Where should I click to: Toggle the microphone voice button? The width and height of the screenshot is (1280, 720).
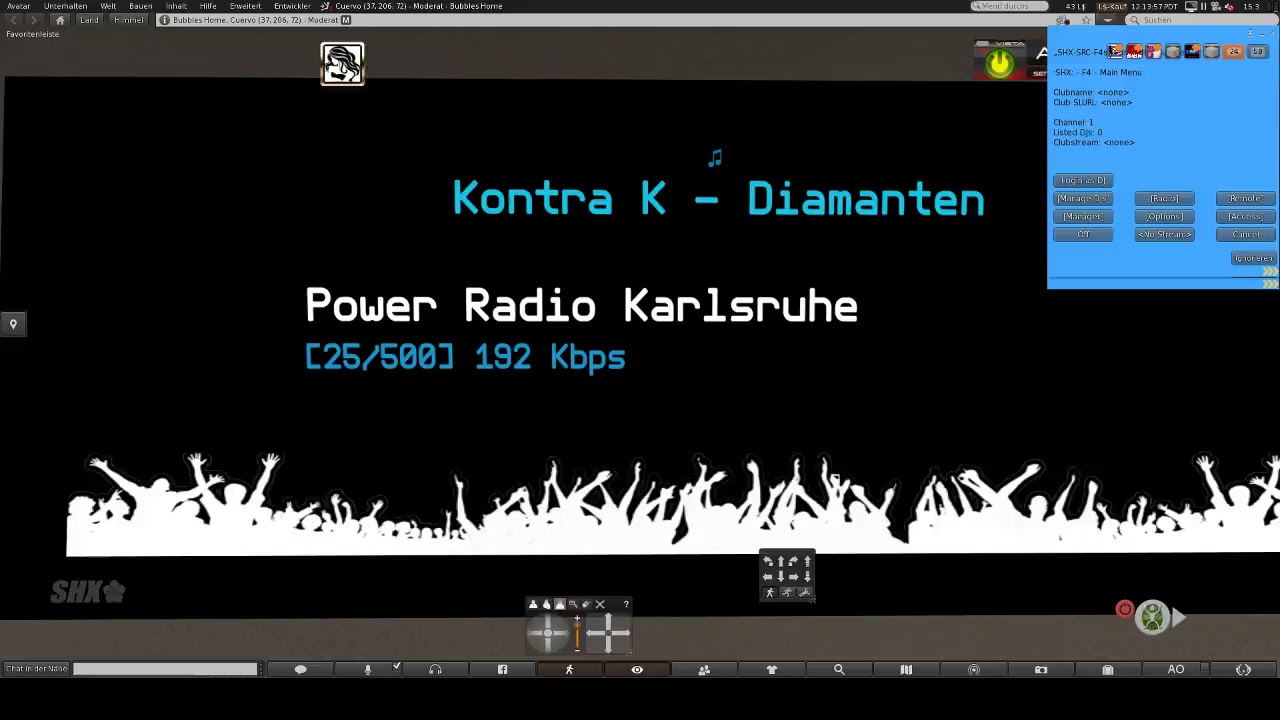(x=367, y=670)
